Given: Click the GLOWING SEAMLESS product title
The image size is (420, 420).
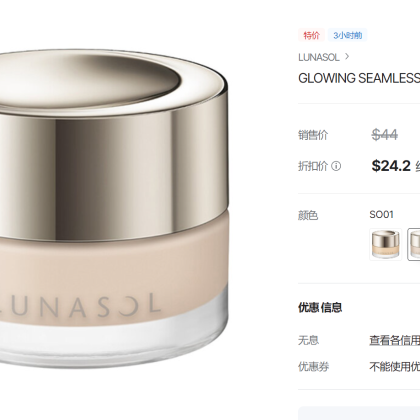Looking at the screenshot, I should point(359,78).
